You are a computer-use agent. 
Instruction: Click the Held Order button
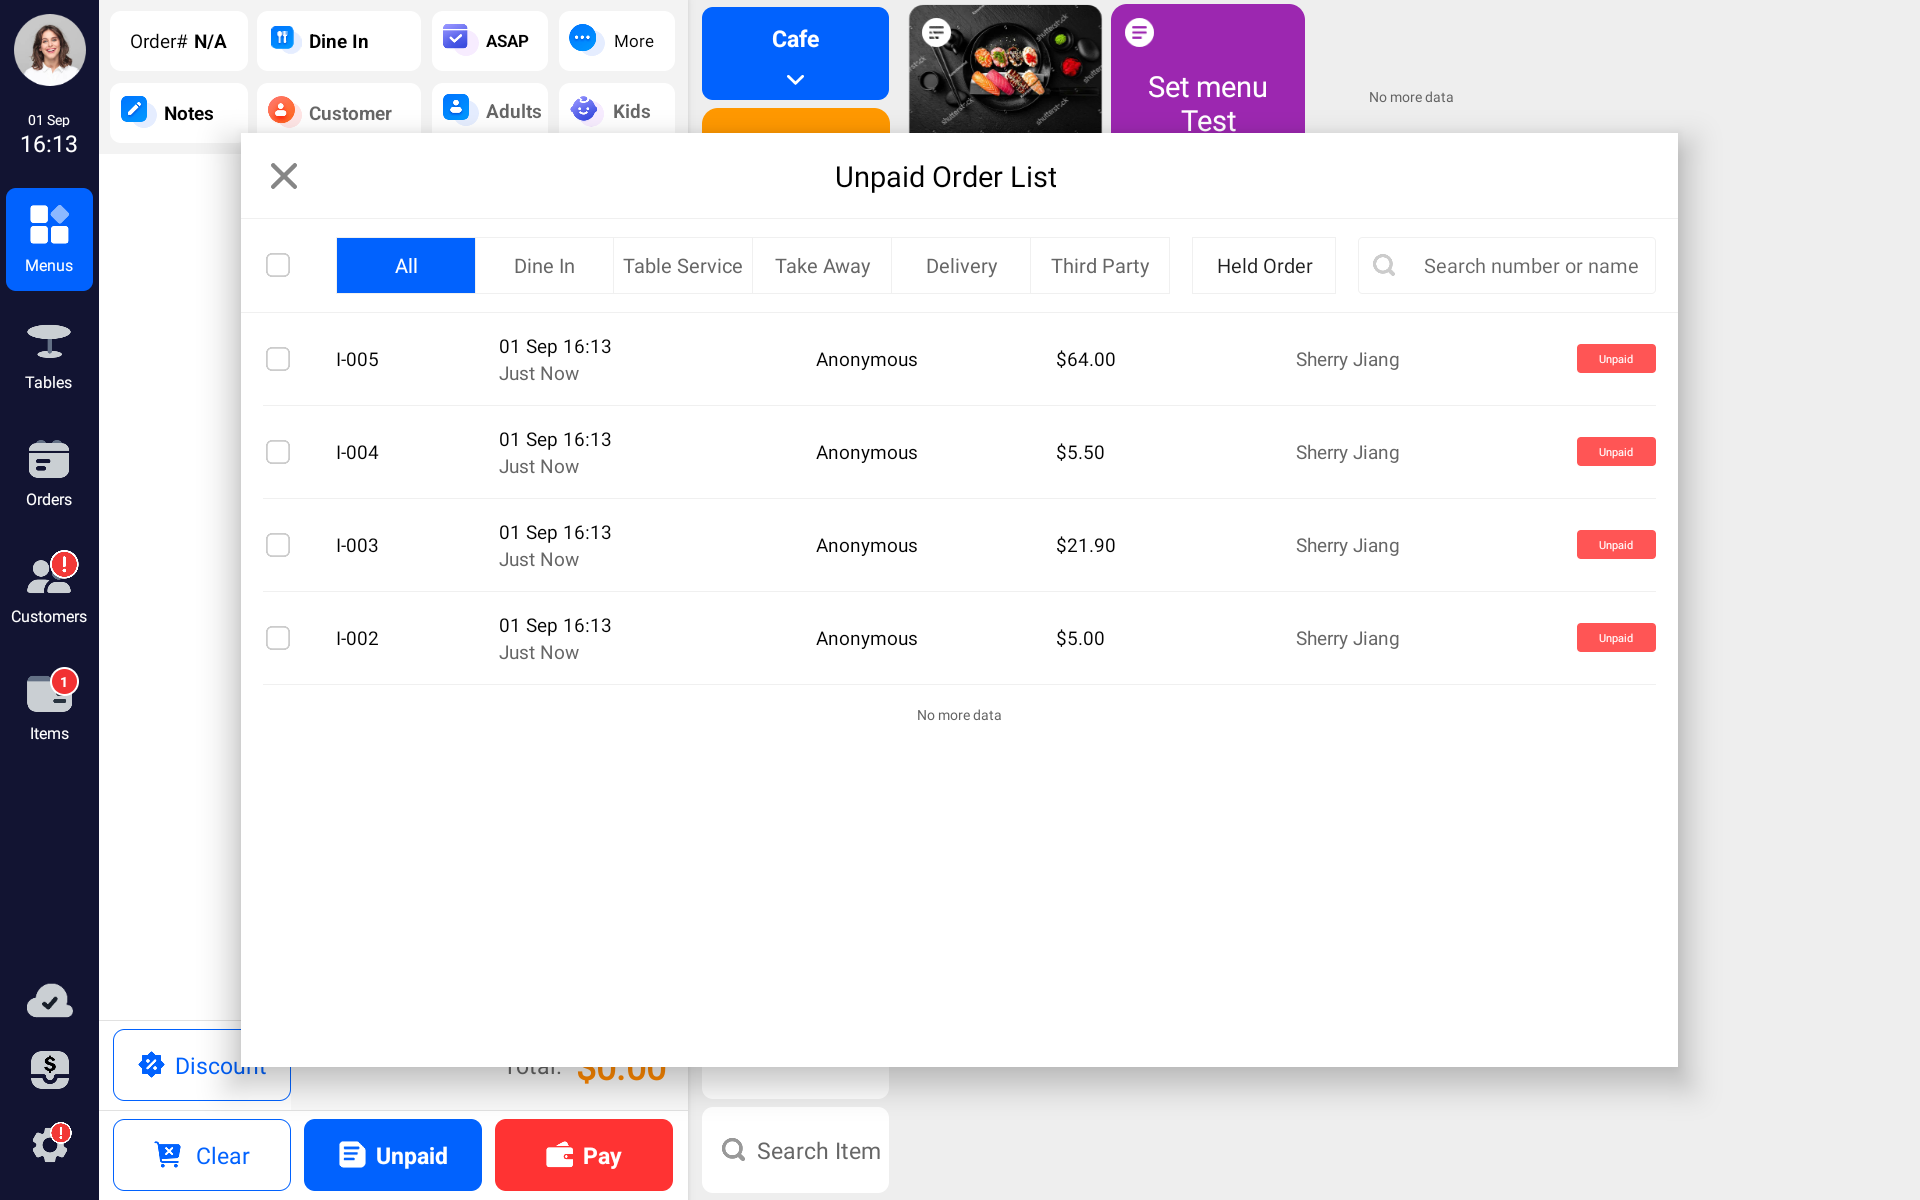click(1264, 266)
